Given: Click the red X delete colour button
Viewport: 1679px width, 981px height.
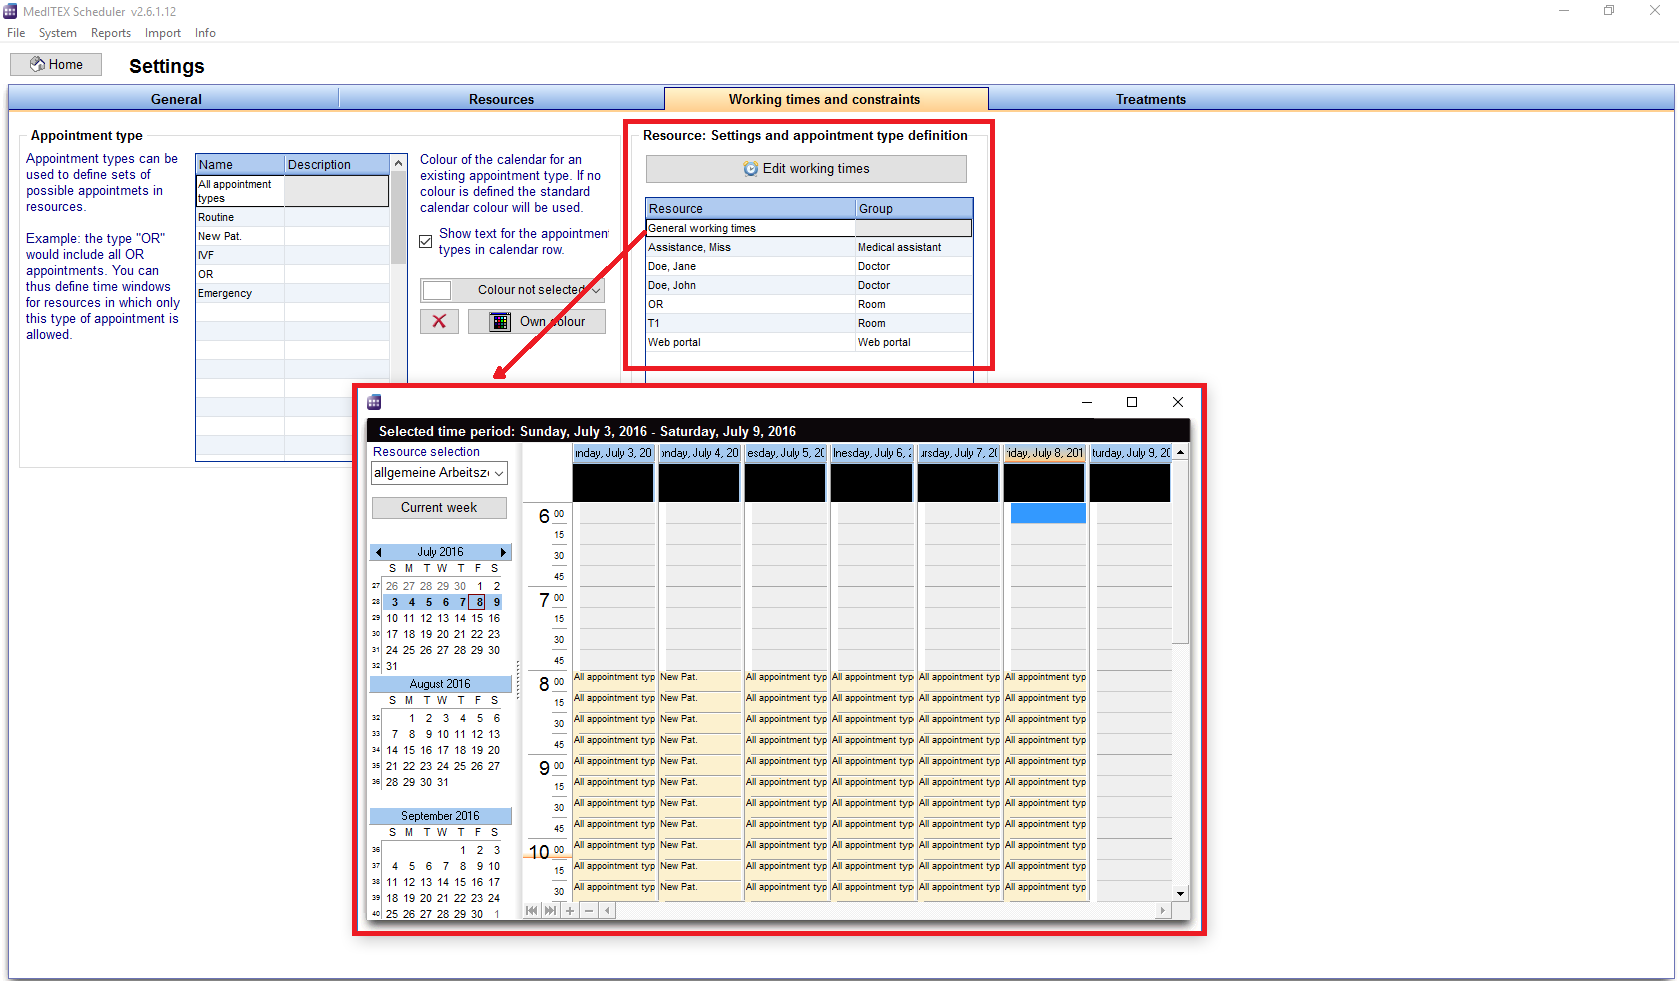Looking at the screenshot, I should click(439, 321).
